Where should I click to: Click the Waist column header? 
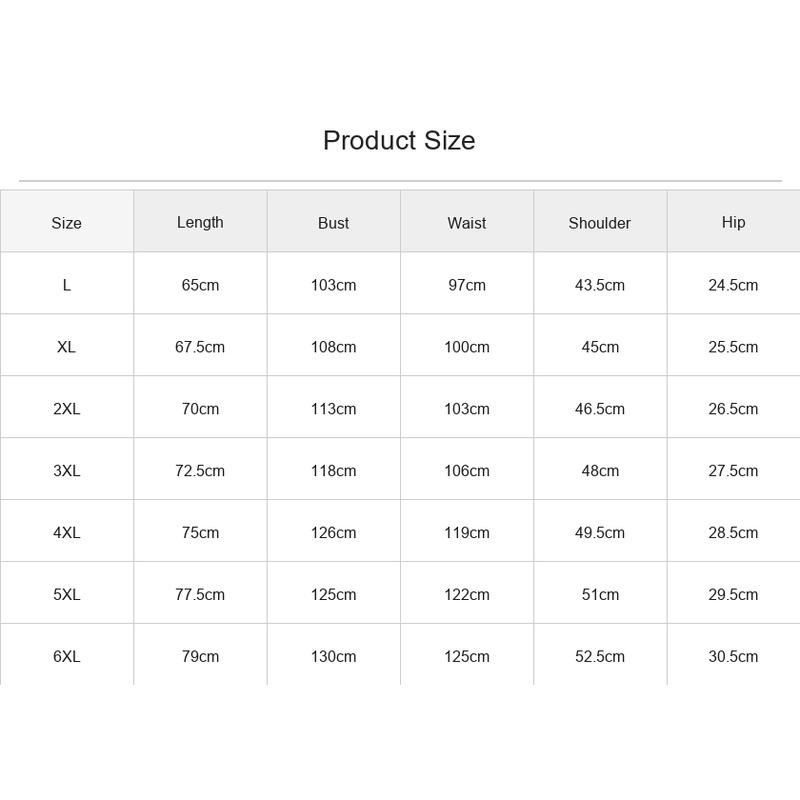[467, 223]
